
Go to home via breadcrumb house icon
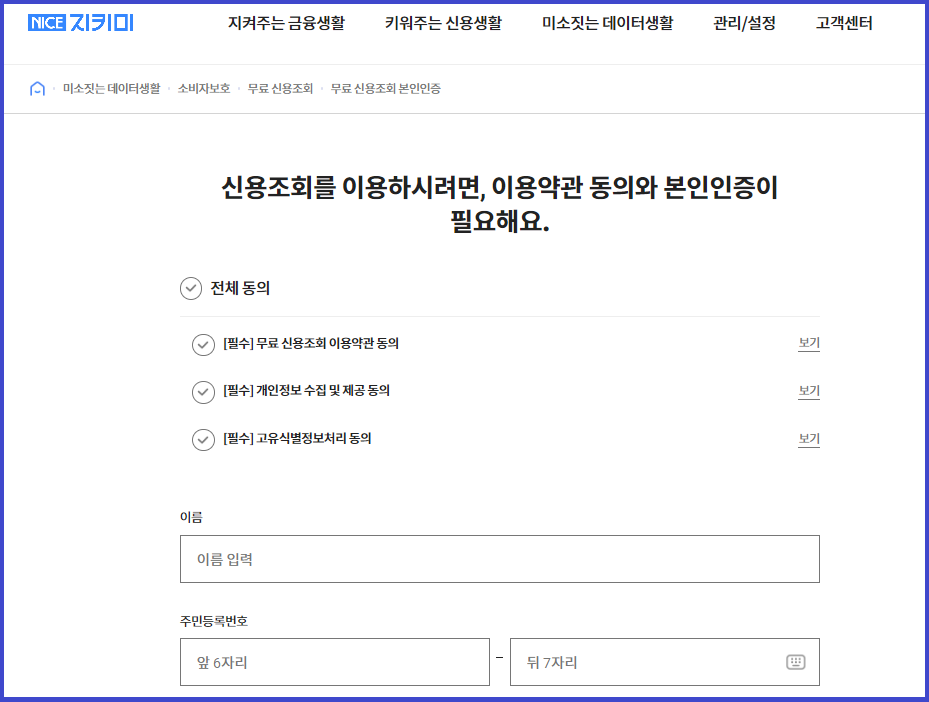37,89
